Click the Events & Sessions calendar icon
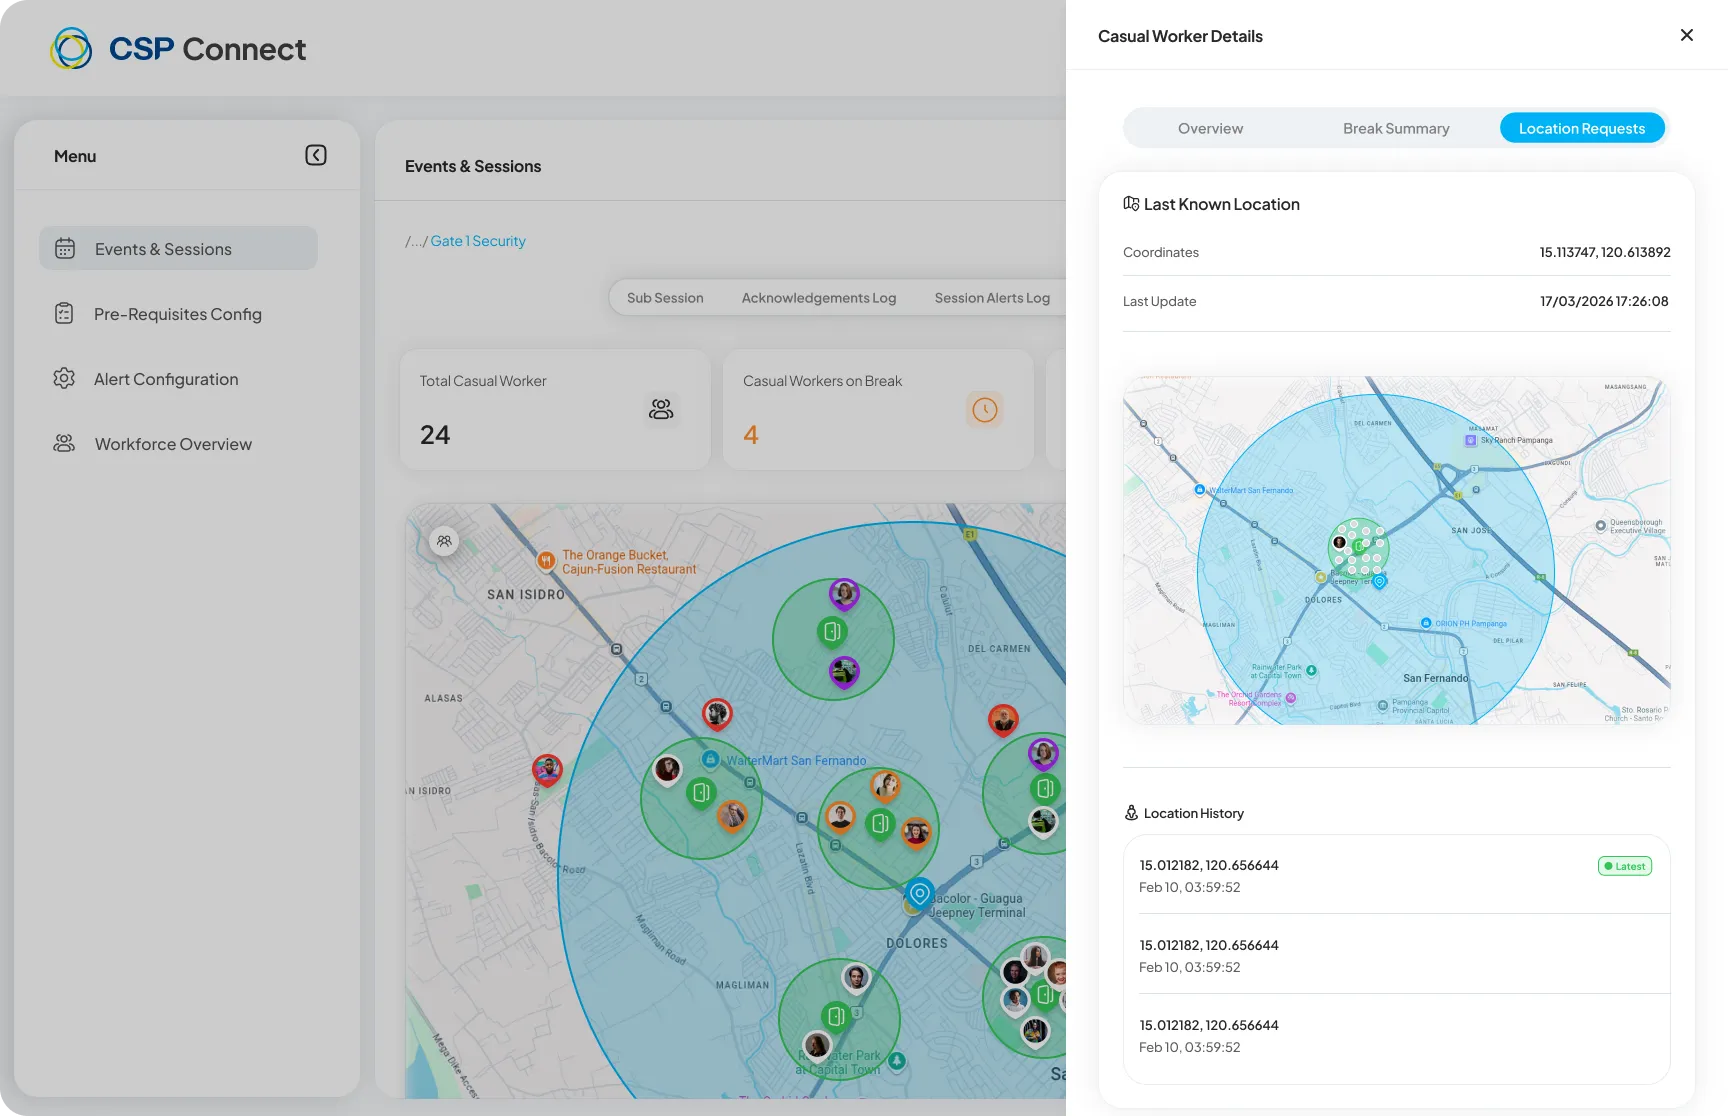Image resolution: width=1728 pixels, height=1116 pixels. click(x=65, y=248)
